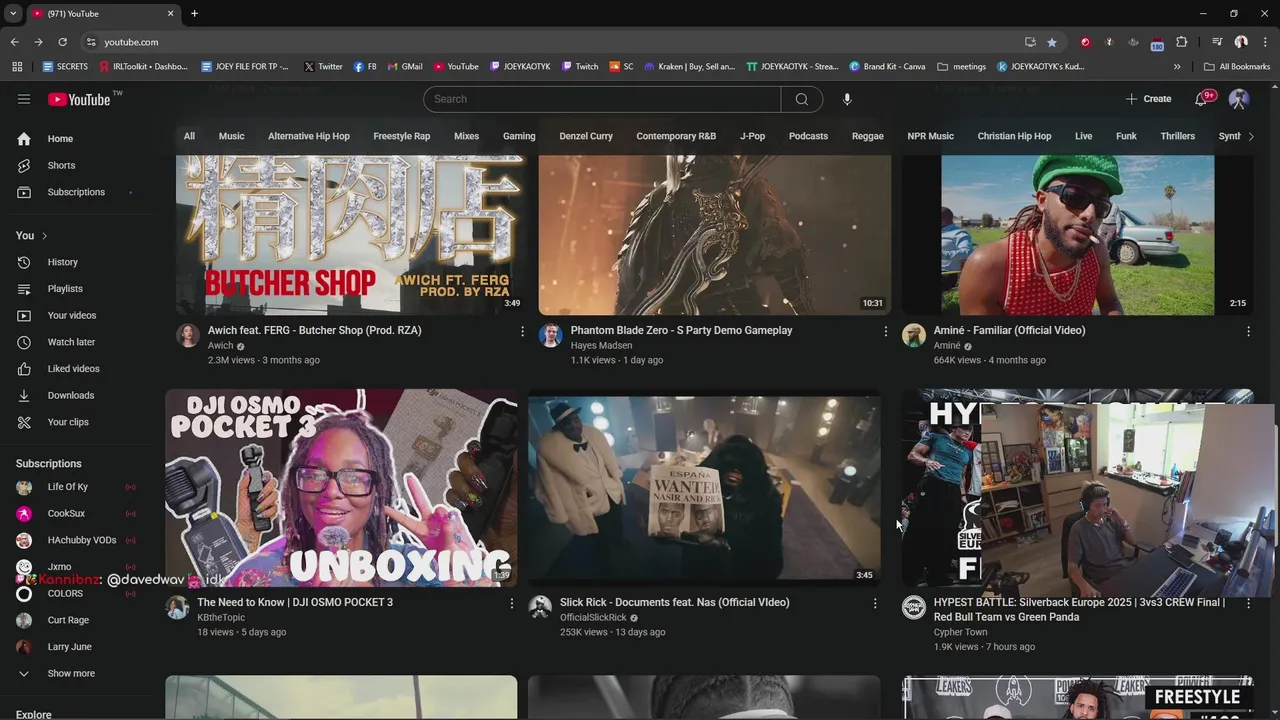This screenshot has height=720, width=1280.
Task: Click the Hayes Madsen channel avatar
Action: coord(551,335)
